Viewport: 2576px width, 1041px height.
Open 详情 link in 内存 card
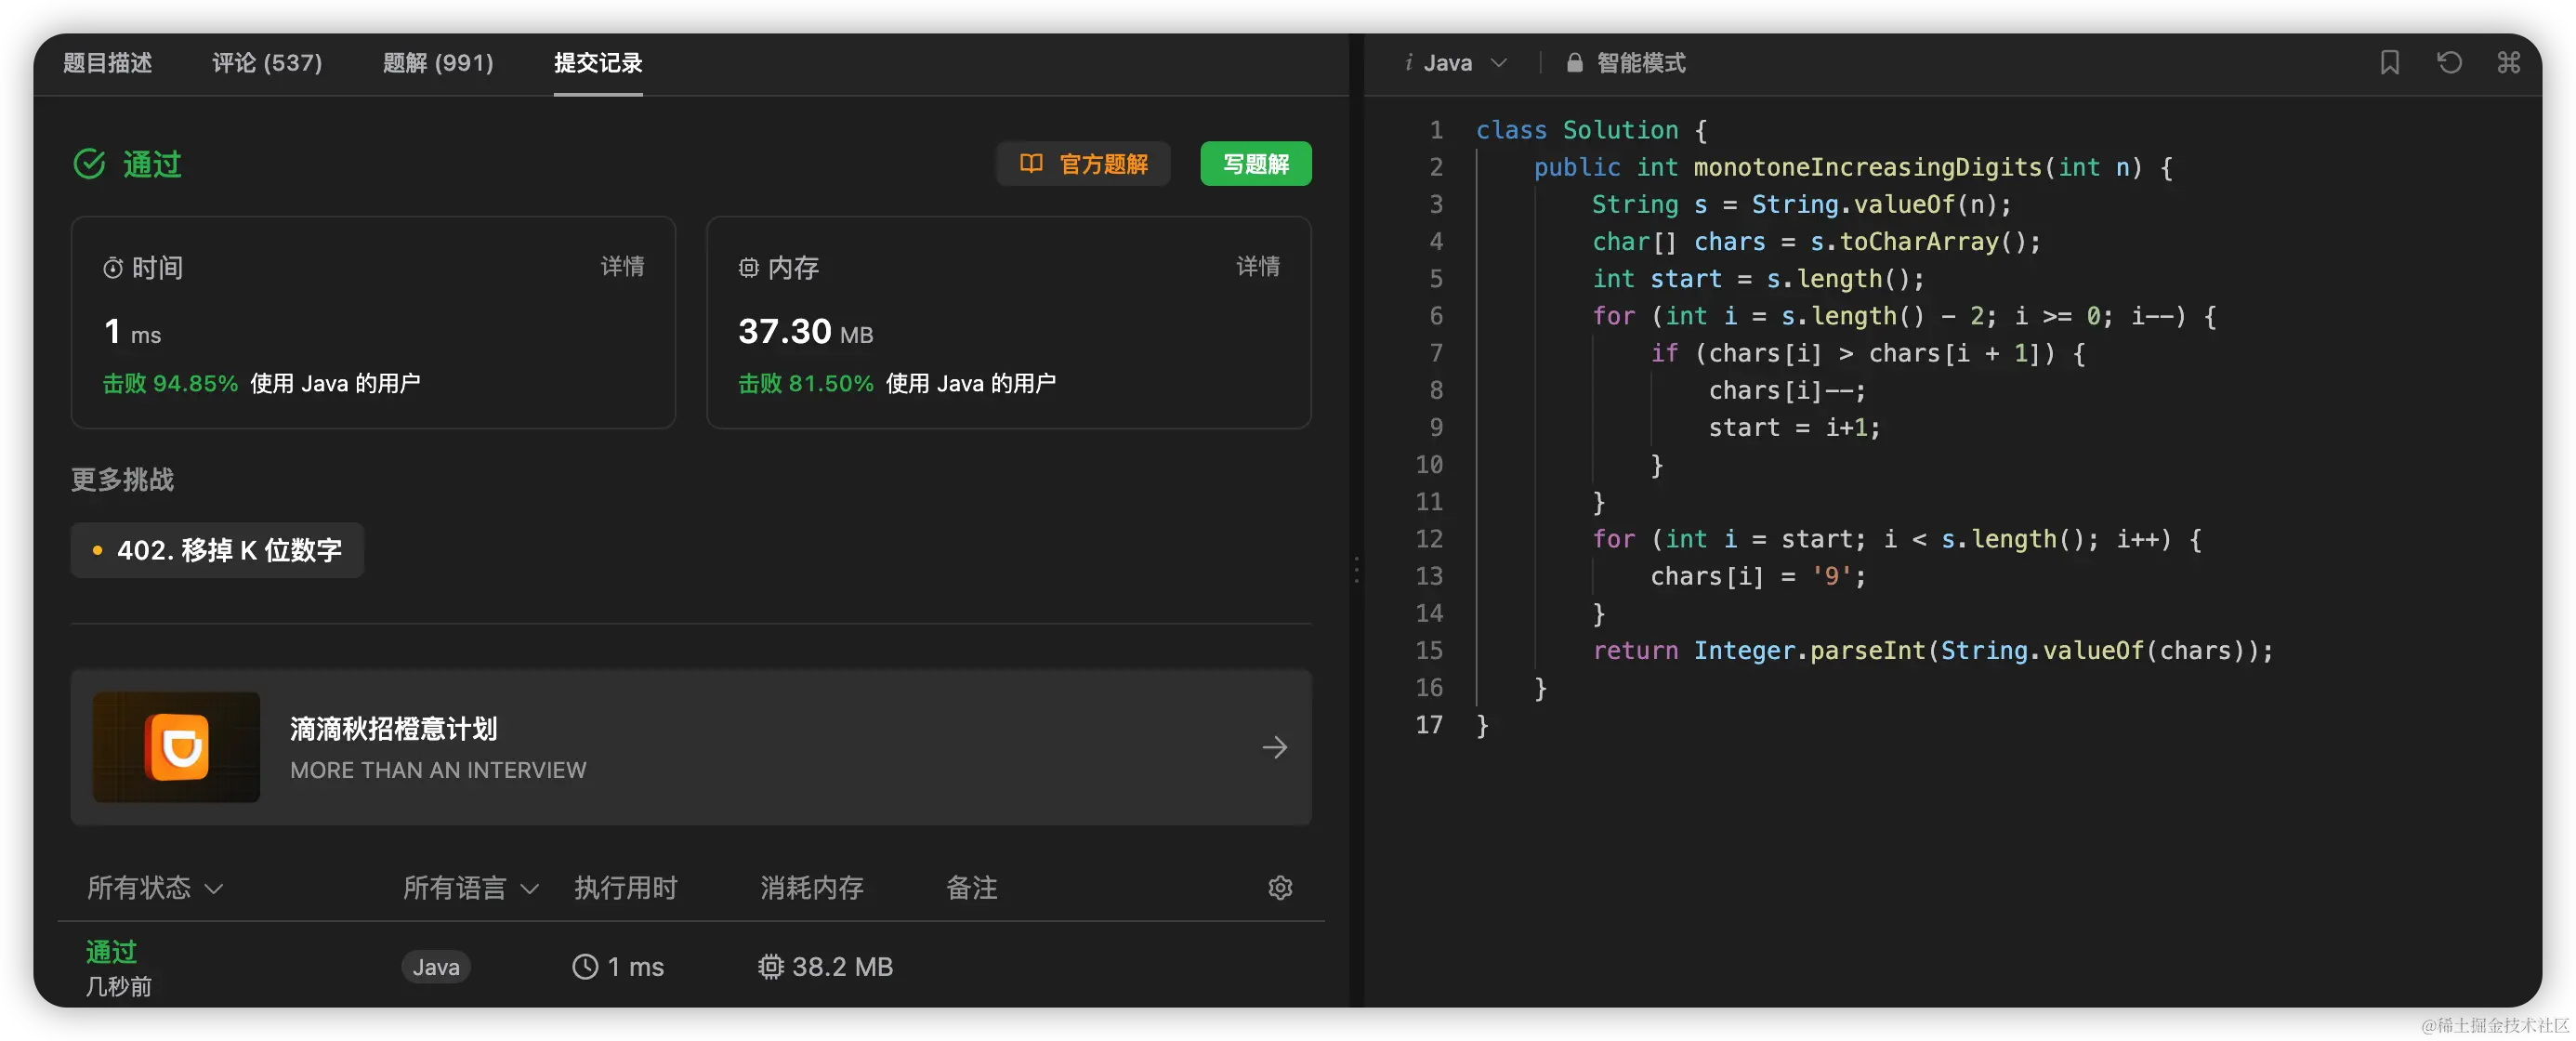tap(1257, 266)
